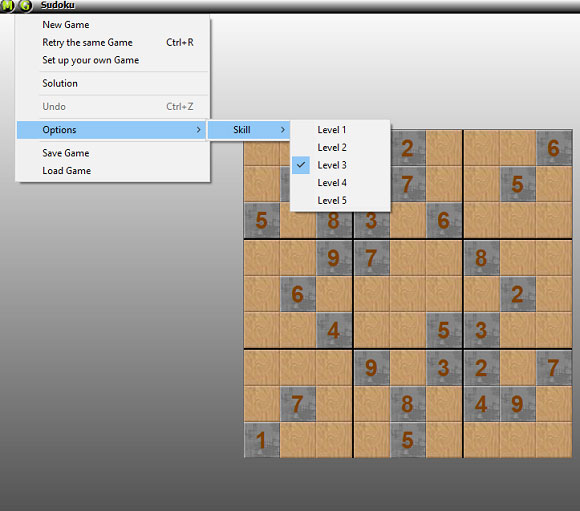Expand the Skill submenu arrow

pos(283,130)
